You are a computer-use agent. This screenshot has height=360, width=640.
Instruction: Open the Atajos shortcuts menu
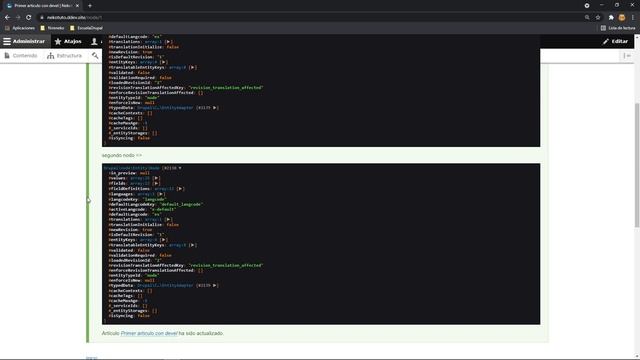coord(68,41)
